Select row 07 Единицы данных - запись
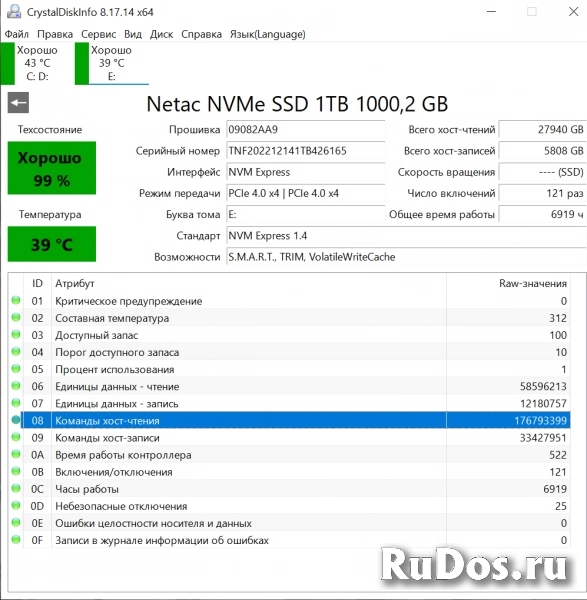 click(291, 404)
